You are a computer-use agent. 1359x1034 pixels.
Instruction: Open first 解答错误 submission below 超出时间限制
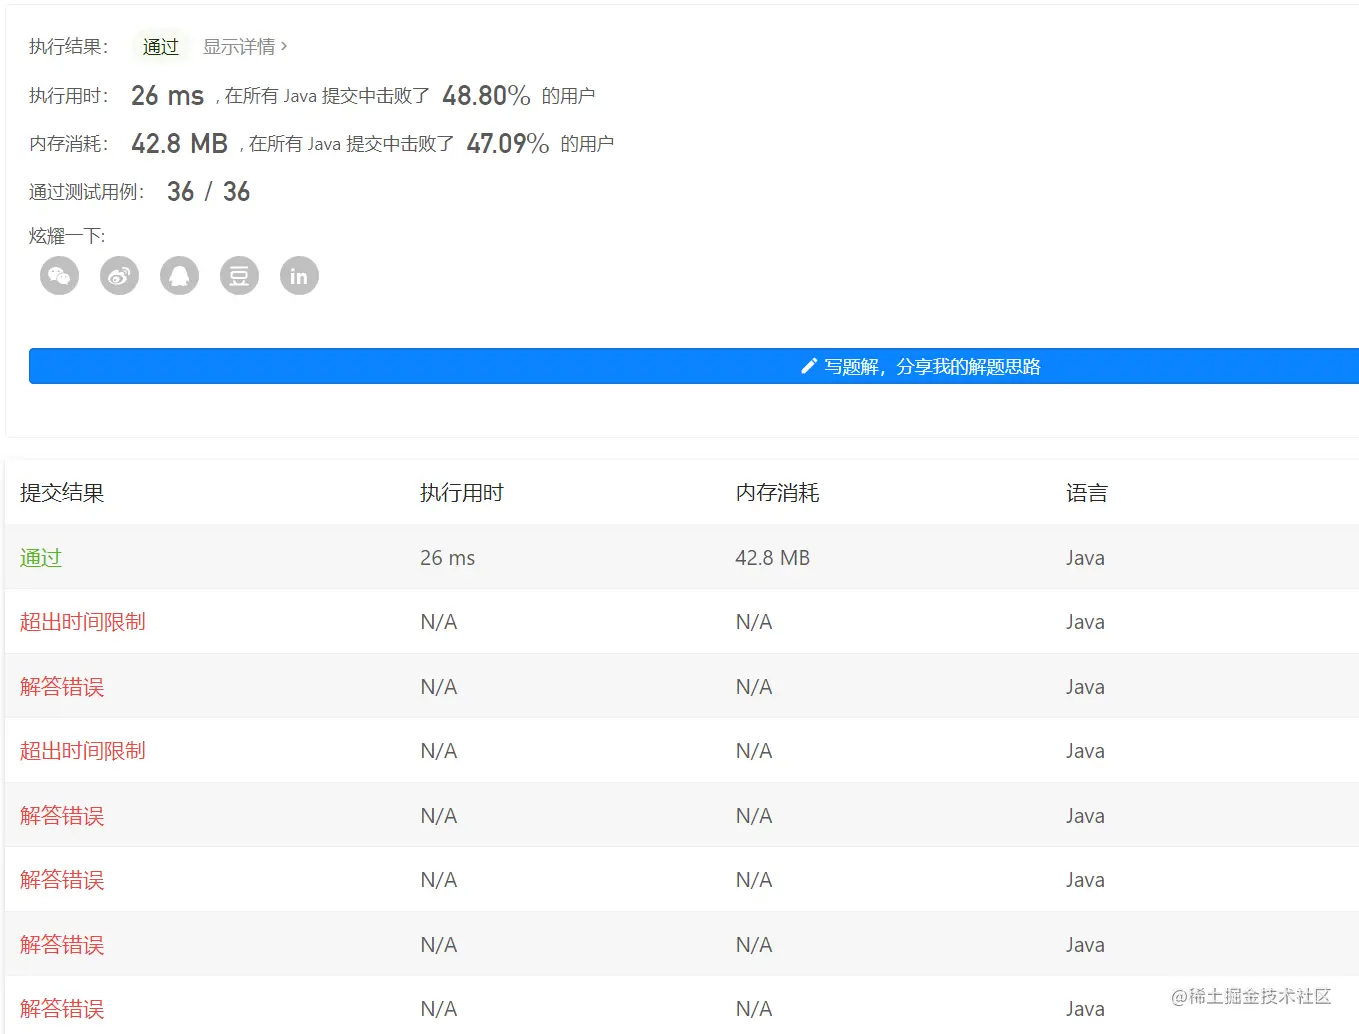pyautogui.click(x=62, y=687)
